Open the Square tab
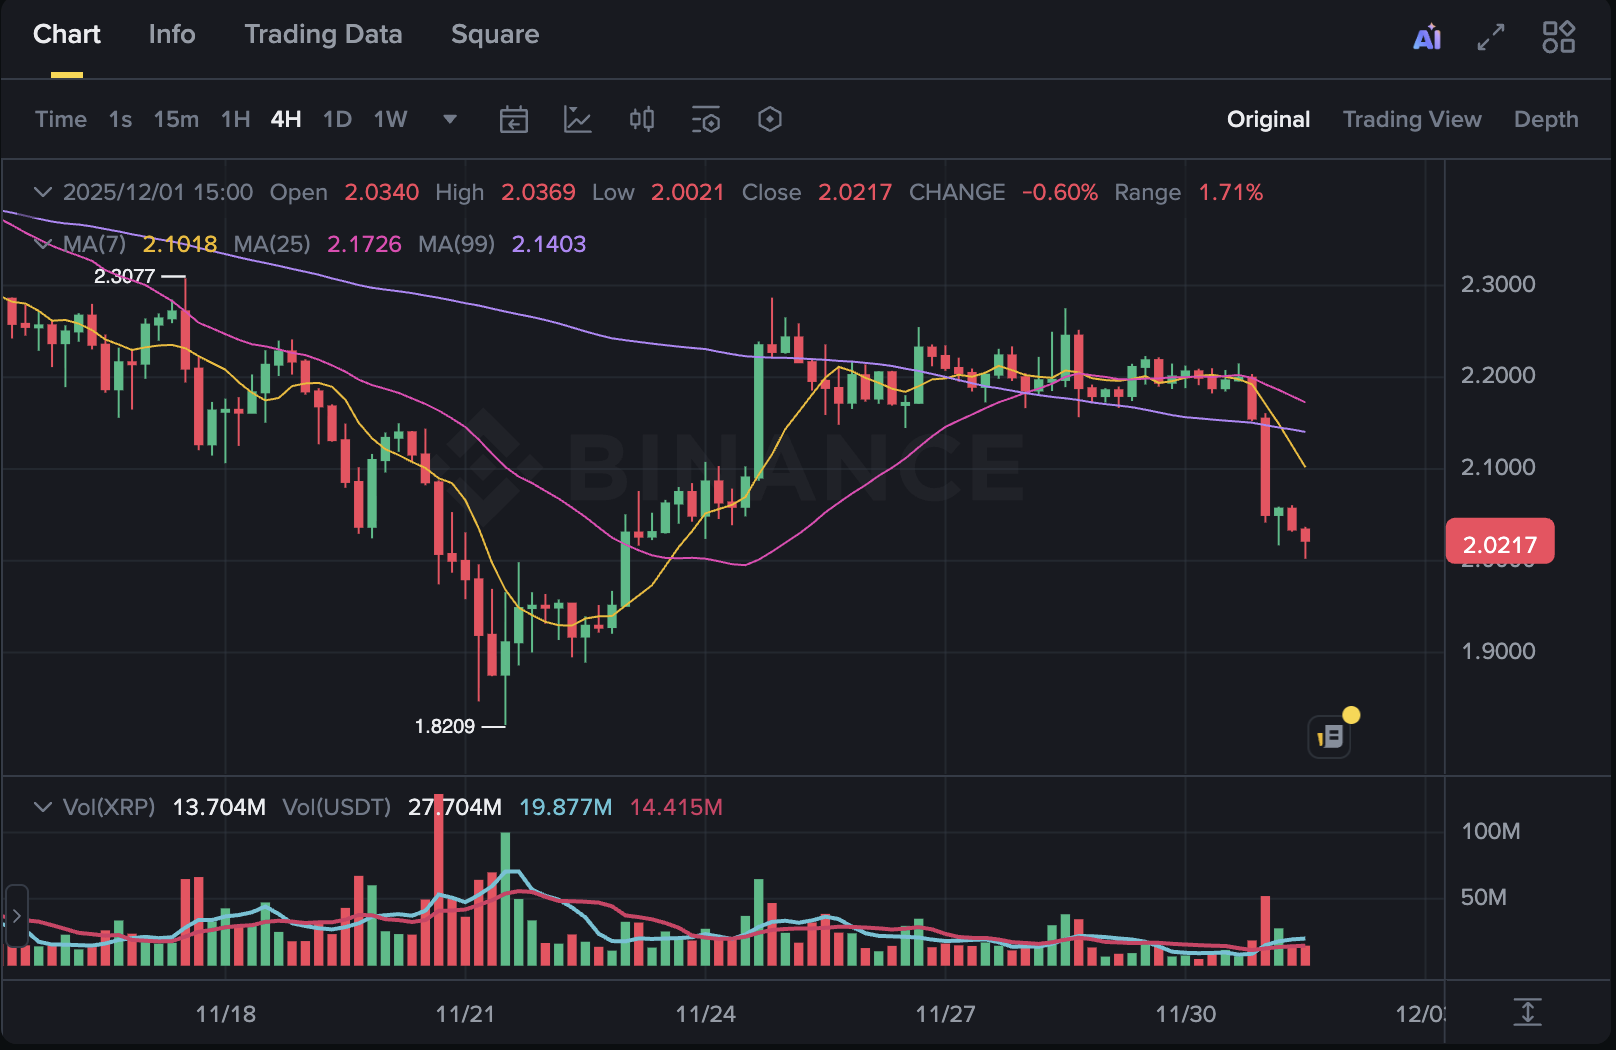This screenshot has width=1616, height=1050. click(x=495, y=35)
